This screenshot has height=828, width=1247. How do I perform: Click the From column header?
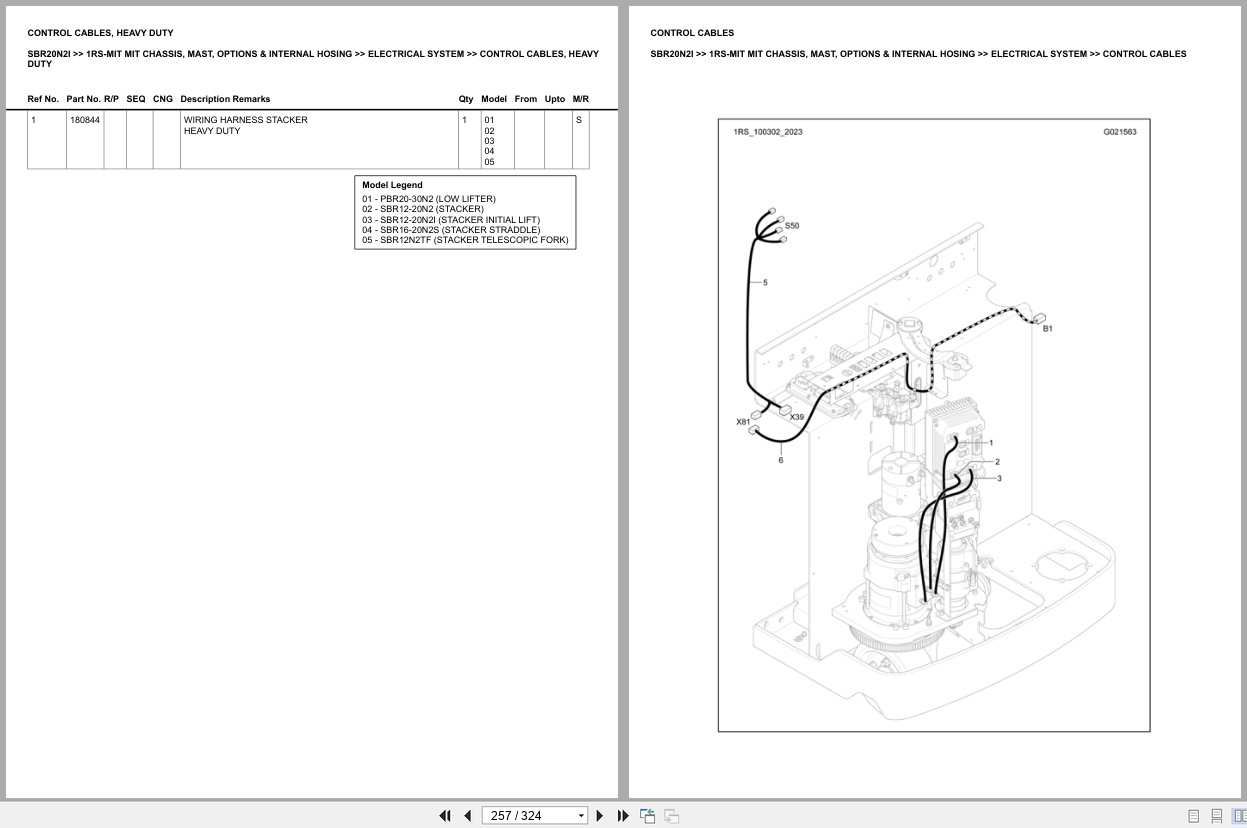[x=525, y=99]
